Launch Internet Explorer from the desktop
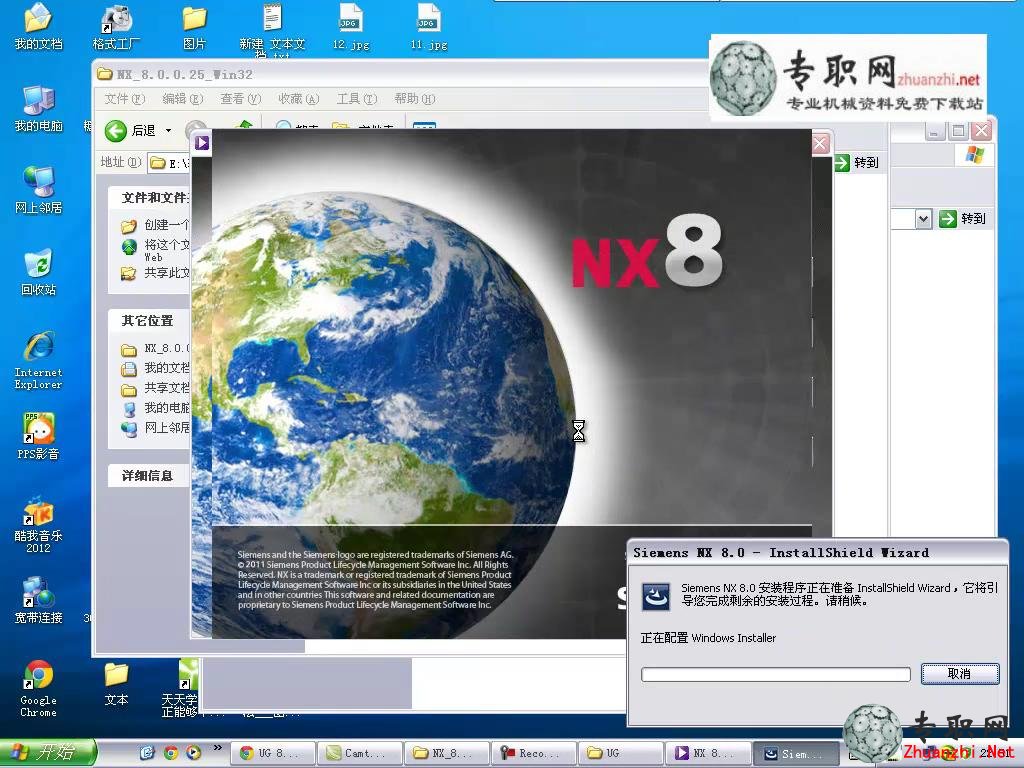 coord(38,360)
